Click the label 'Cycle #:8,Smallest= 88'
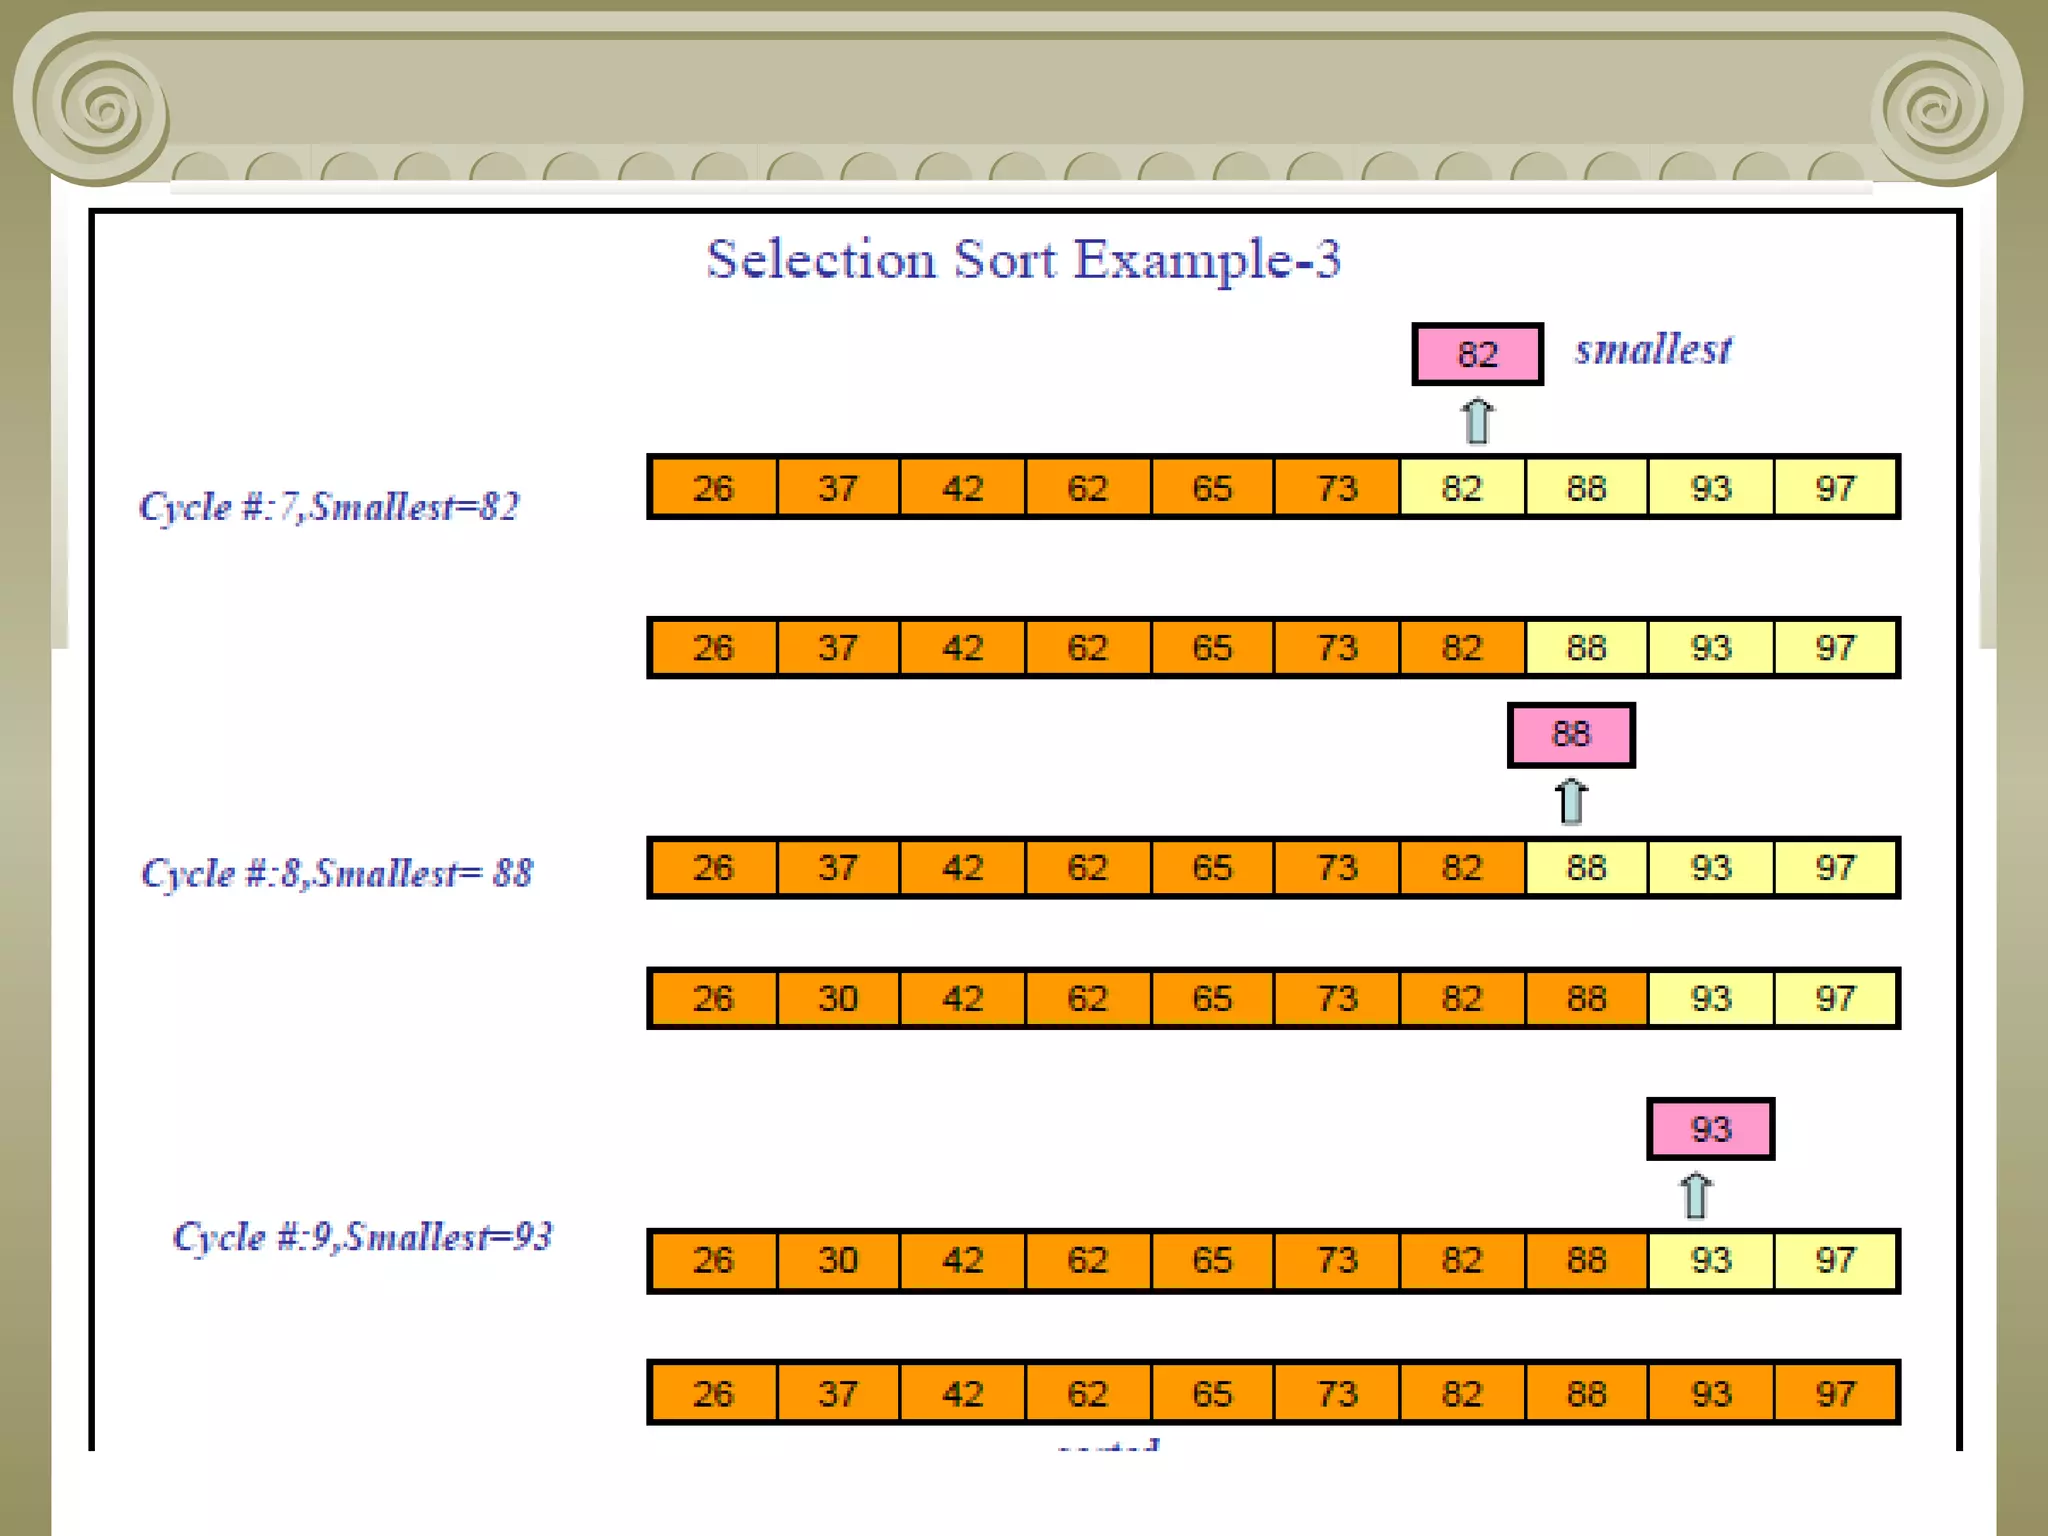The image size is (2048, 1536). (x=337, y=874)
